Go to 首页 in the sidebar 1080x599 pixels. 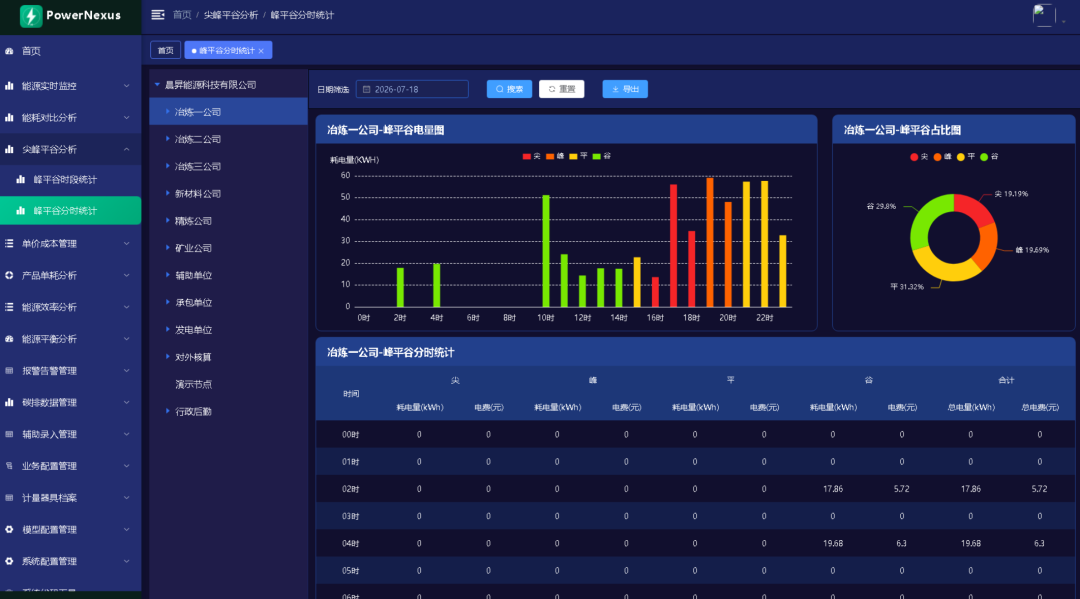(70, 51)
